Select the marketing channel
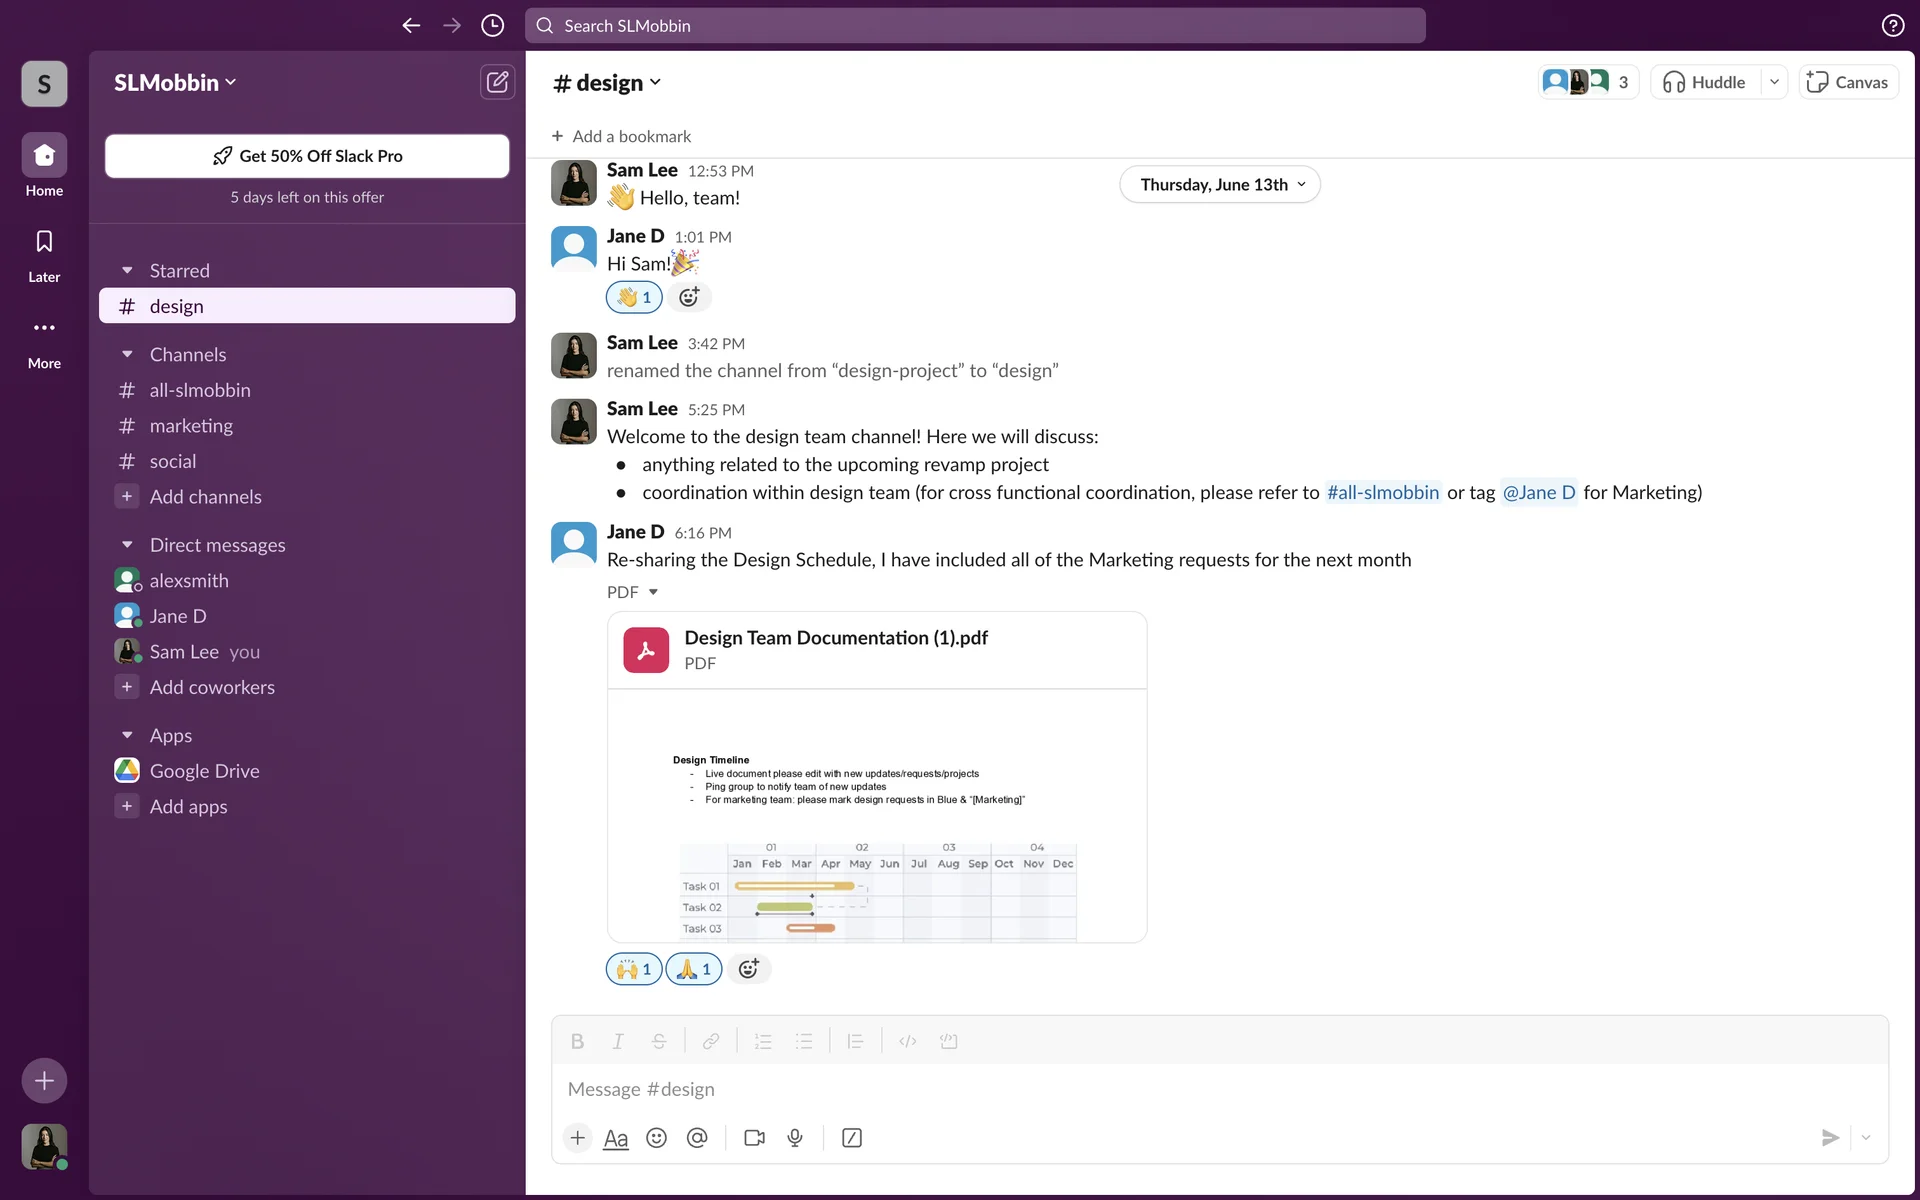The width and height of the screenshot is (1920, 1200). coord(191,426)
